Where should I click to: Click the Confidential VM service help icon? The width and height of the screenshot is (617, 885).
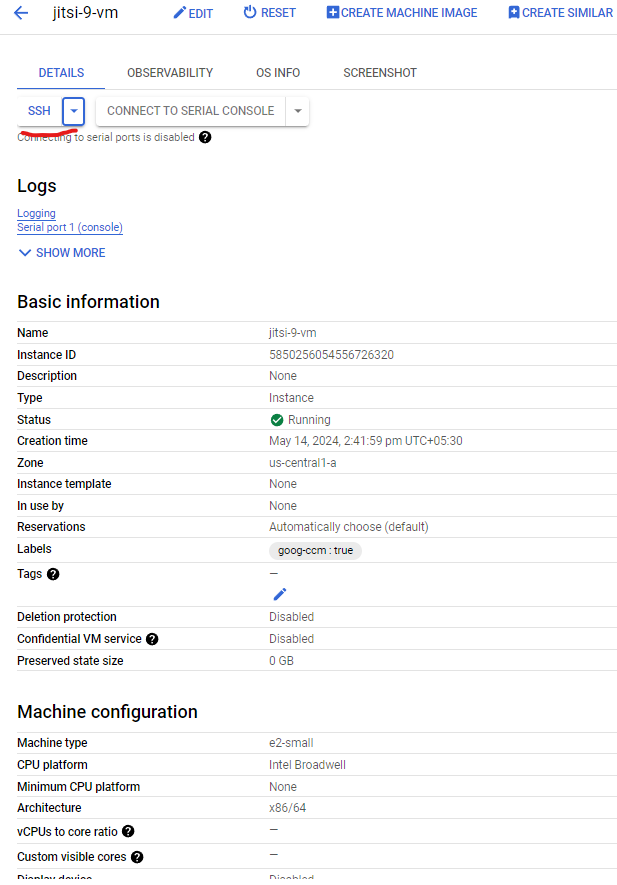coord(152,639)
